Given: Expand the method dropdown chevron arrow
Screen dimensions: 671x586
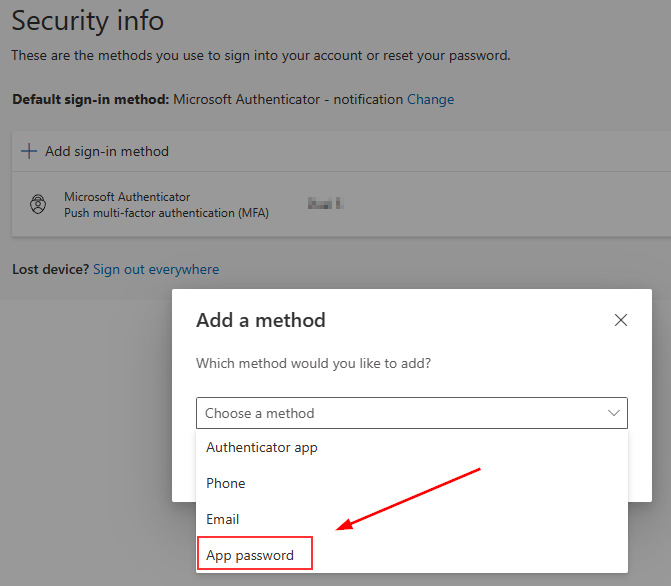Looking at the screenshot, I should pos(614,413).
